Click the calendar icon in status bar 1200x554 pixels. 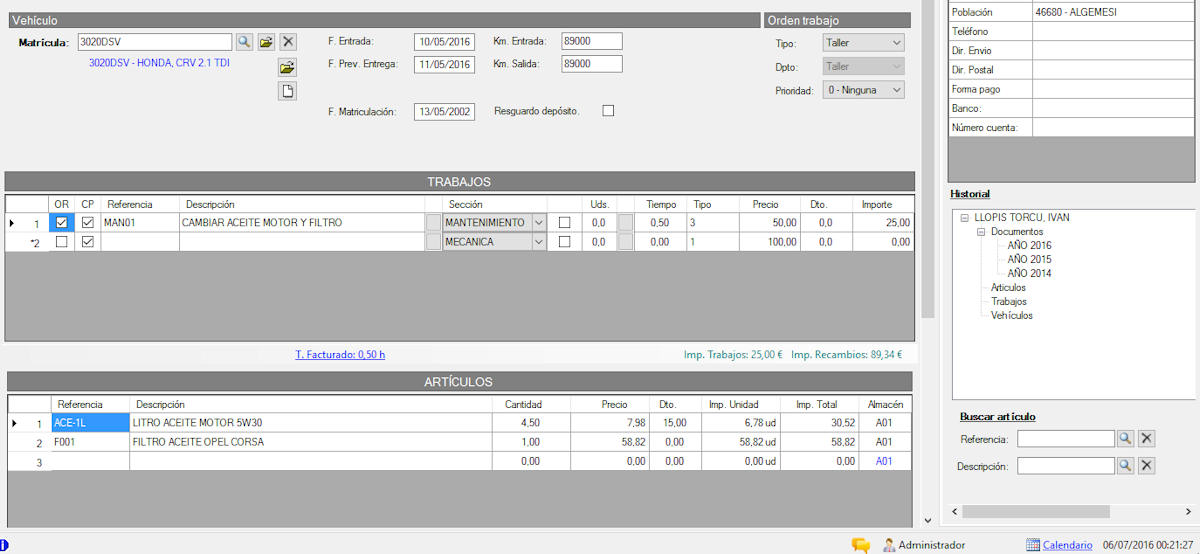[1033, 545]
